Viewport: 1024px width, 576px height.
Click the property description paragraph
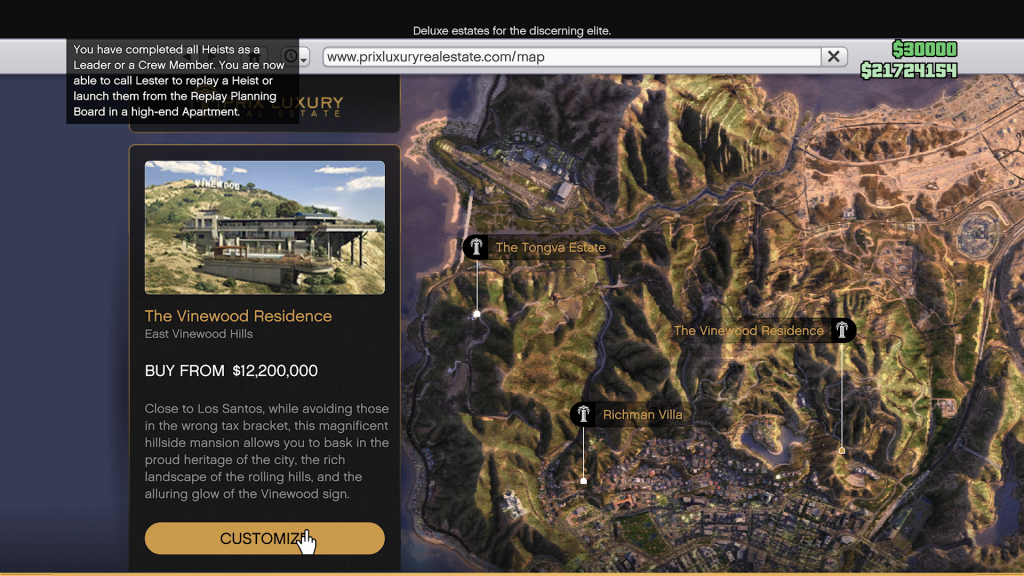[267, 452]
